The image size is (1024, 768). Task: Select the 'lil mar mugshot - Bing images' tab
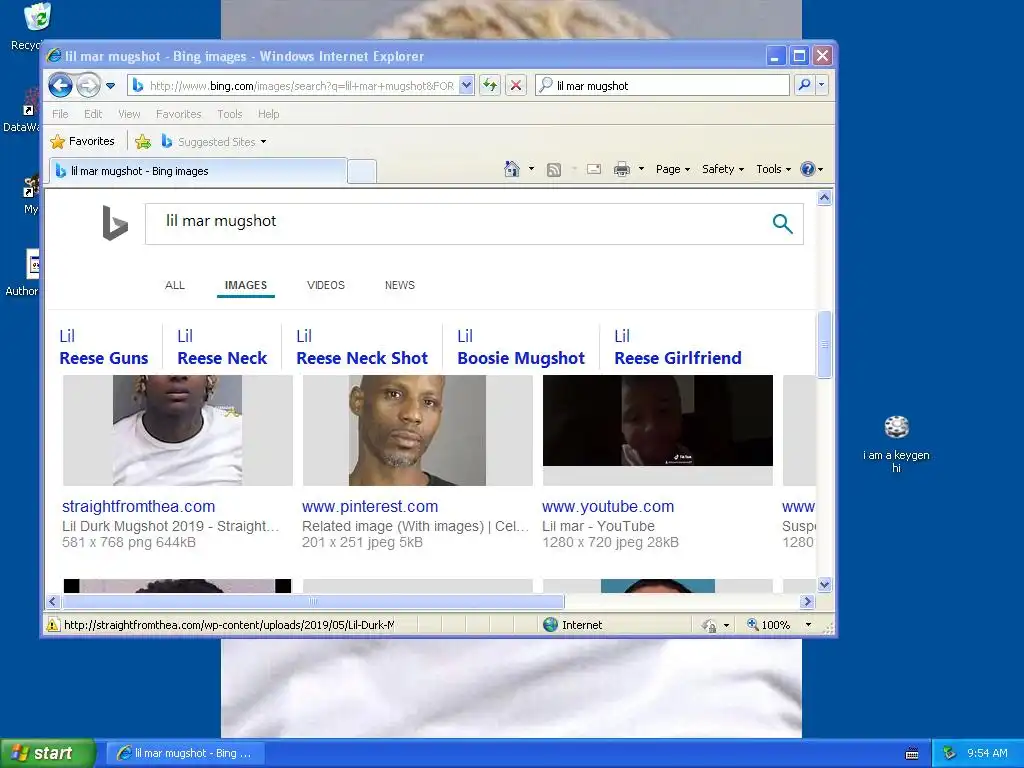coord(197,171)
